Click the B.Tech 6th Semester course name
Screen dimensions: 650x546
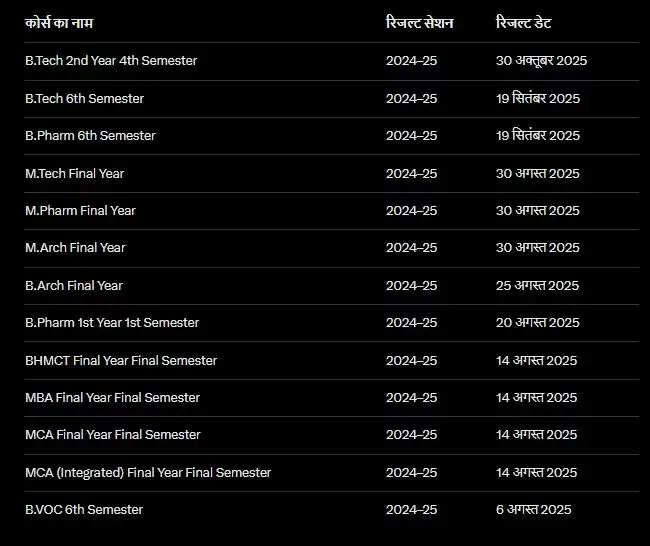(84, 98)
